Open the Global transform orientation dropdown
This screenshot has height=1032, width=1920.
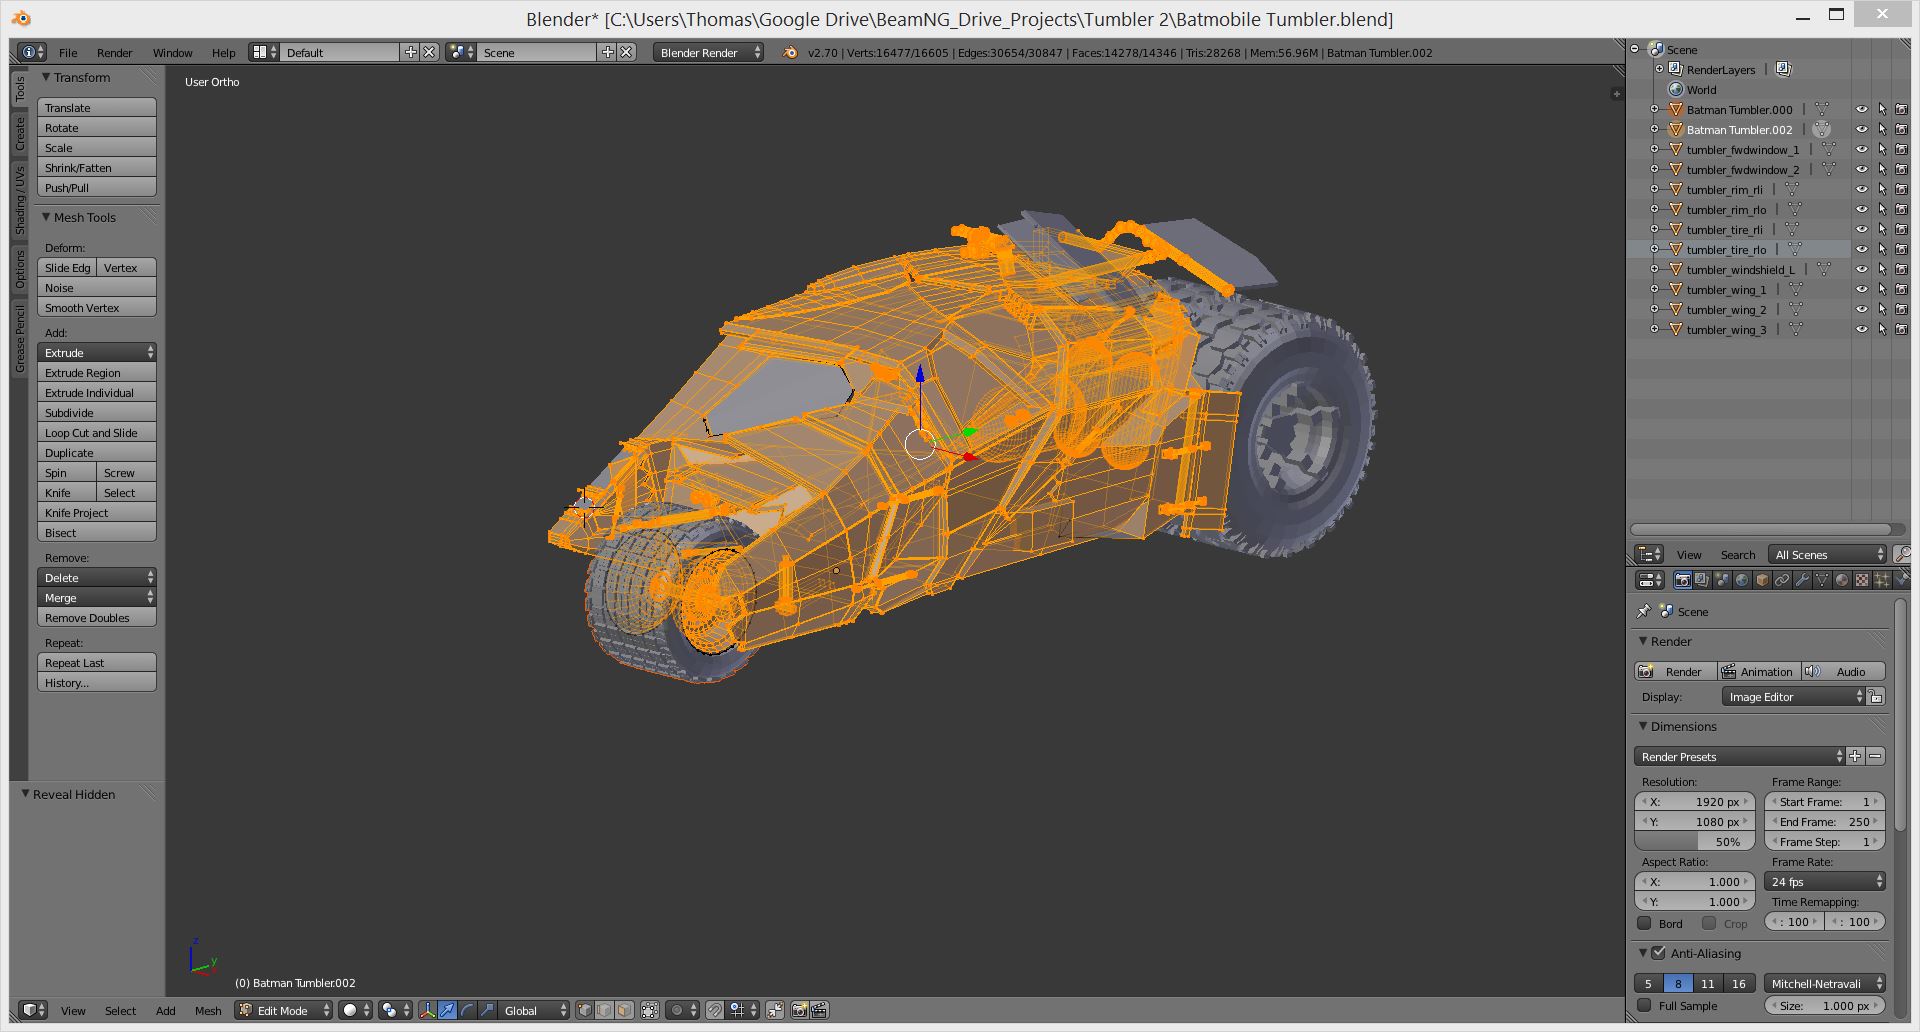coord(534,1010)
